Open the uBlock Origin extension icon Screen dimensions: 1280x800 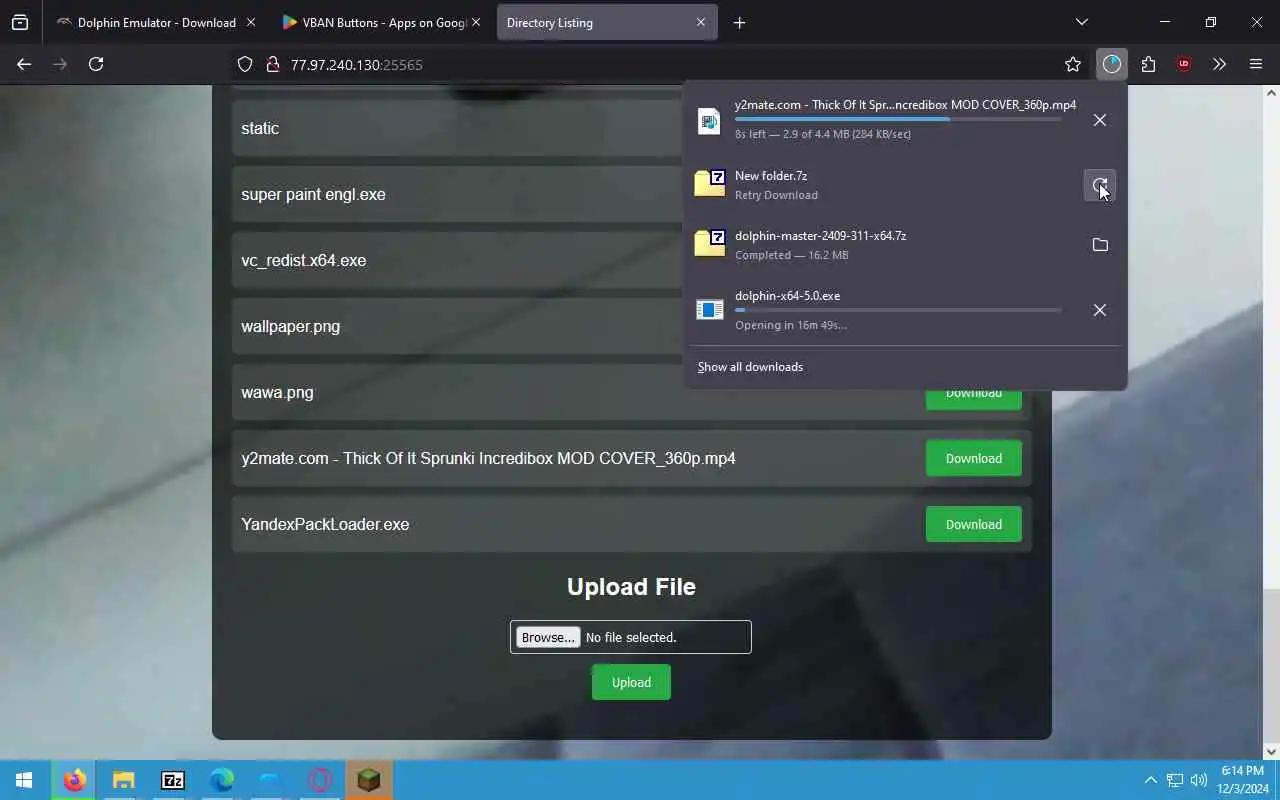pyautogui.click(x=1184, y=64)
